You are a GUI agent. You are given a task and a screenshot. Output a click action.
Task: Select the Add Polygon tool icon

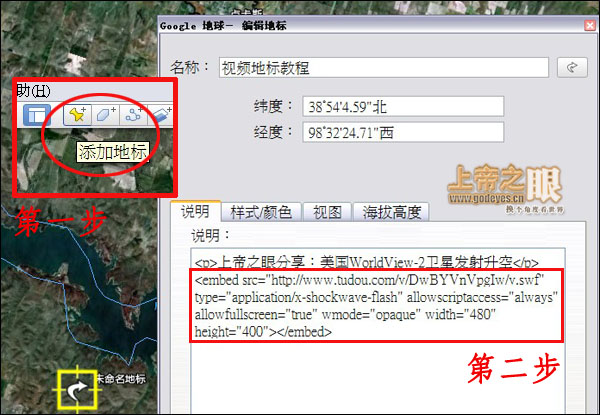click(106, 114)
